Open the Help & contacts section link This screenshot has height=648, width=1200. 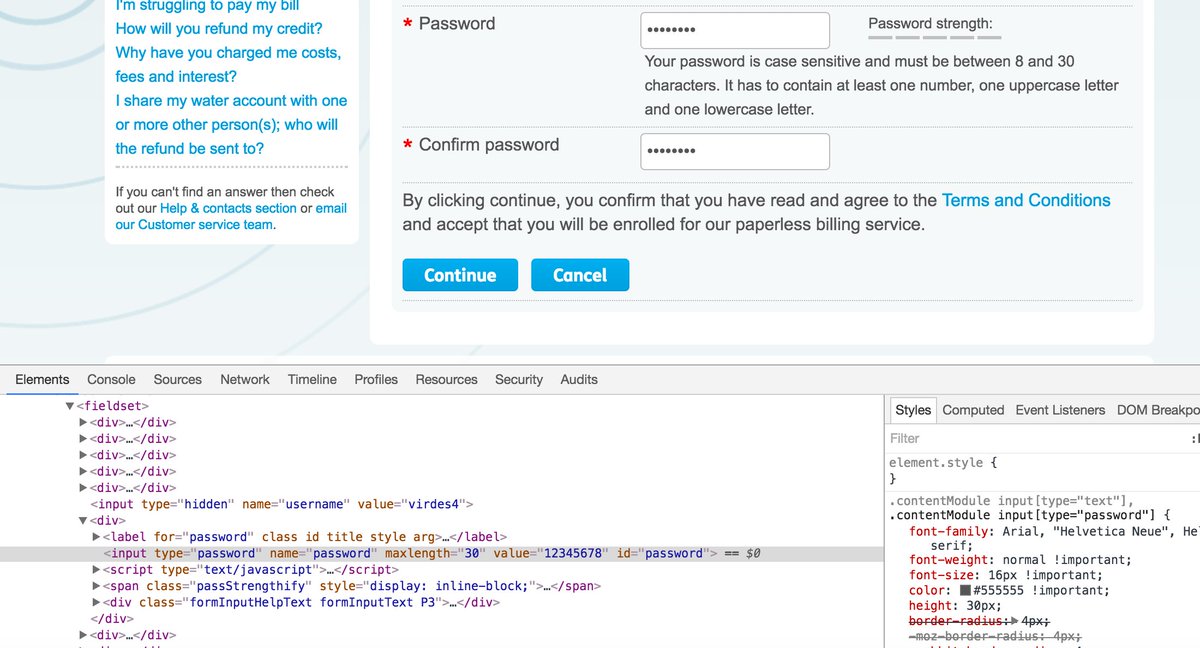point(228,208)
